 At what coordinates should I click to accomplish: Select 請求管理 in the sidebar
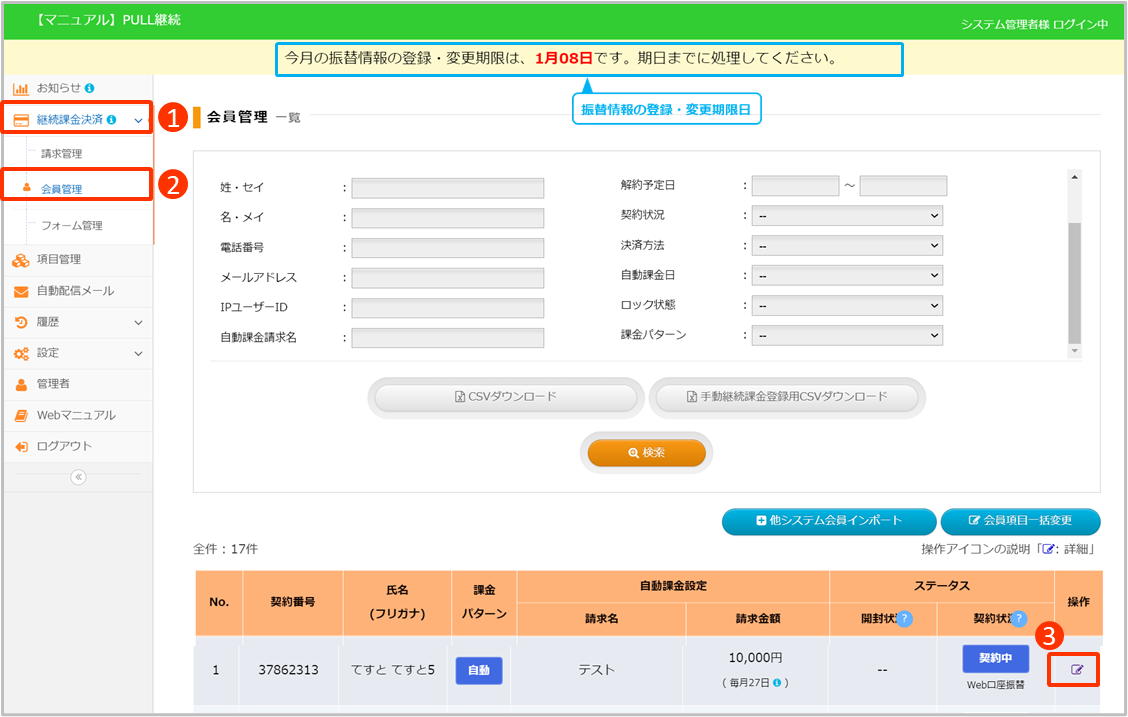coord(61,154)
